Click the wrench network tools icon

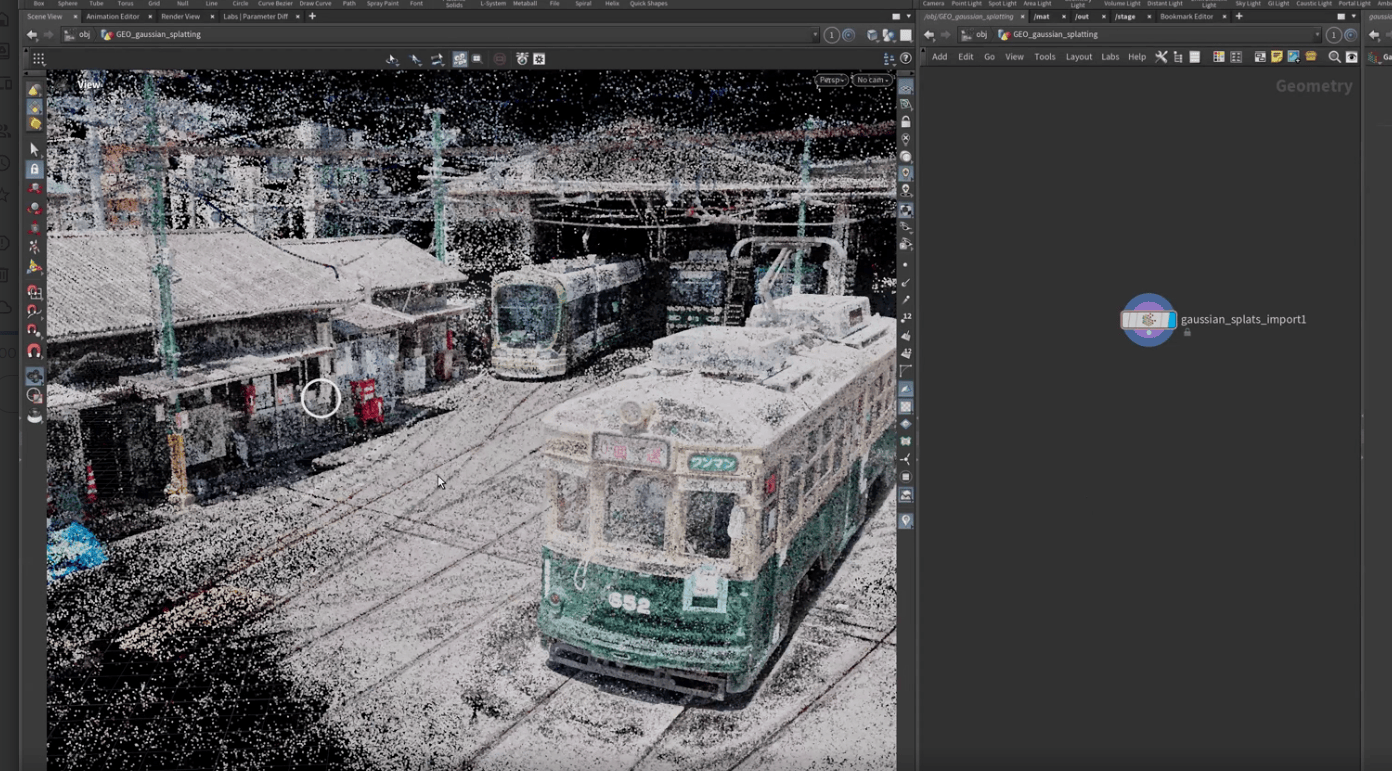click(1161, 57)
